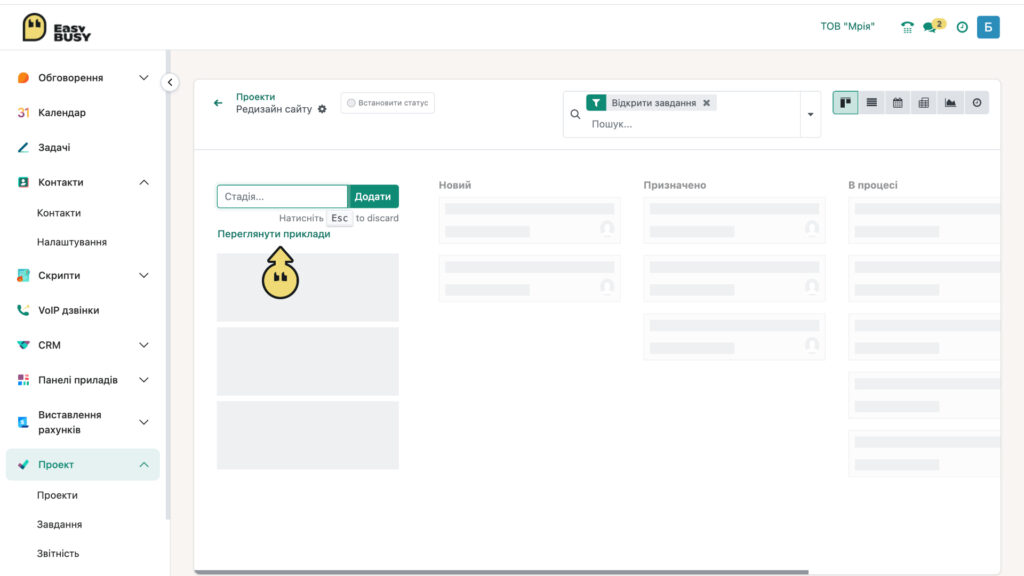The image size is (1024, 576).
Task: Go back using the left arrow
Action: (x=218, y=103)
